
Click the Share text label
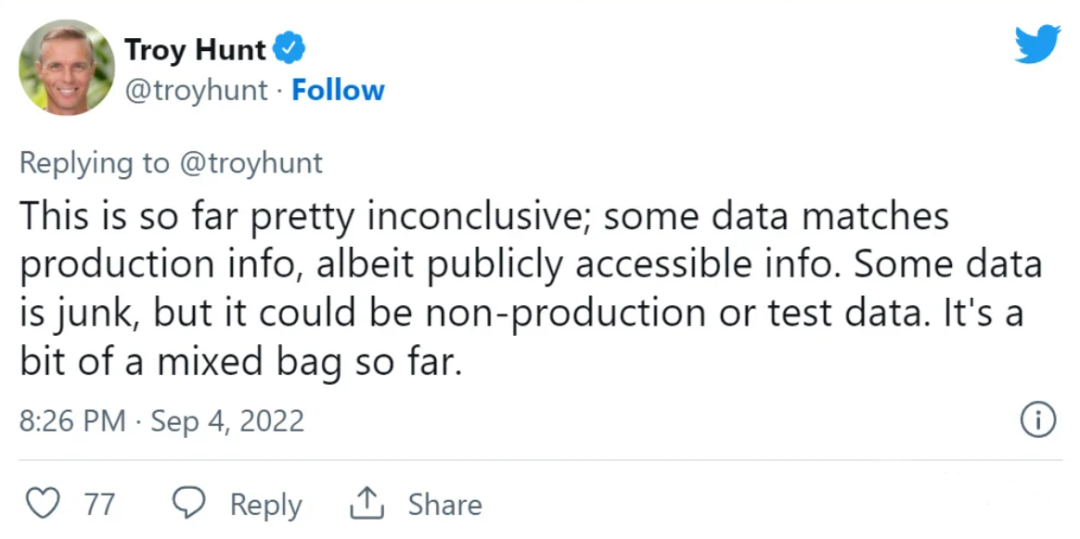[x=445, y=505]
